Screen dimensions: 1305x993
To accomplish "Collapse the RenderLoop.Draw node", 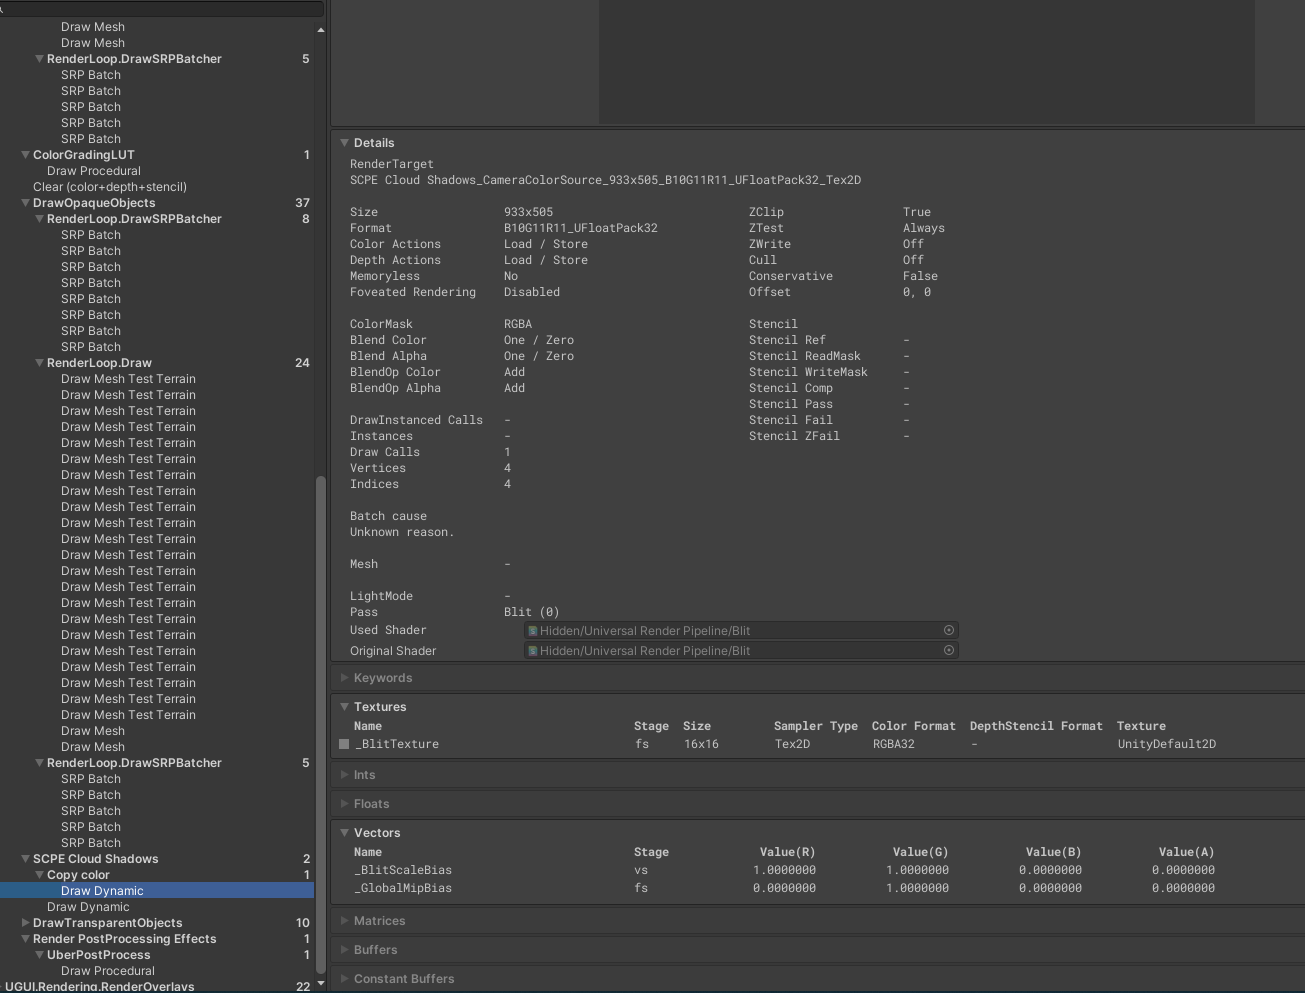I will [x=39, y=363].
